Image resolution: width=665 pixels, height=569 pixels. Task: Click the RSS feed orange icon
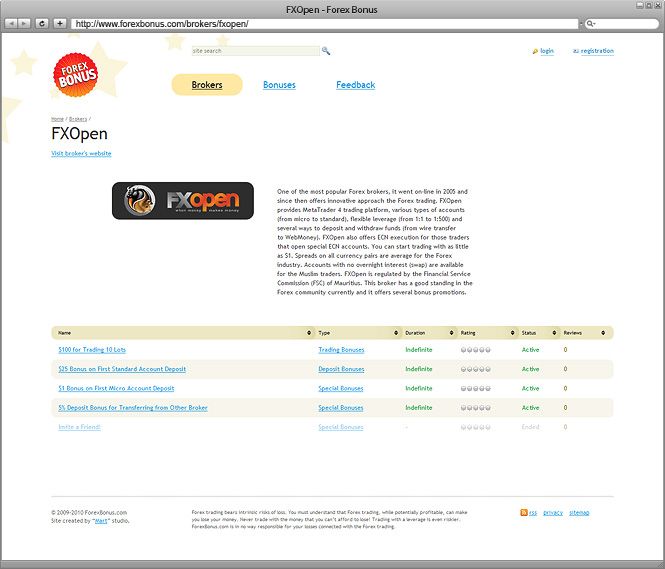524,513
